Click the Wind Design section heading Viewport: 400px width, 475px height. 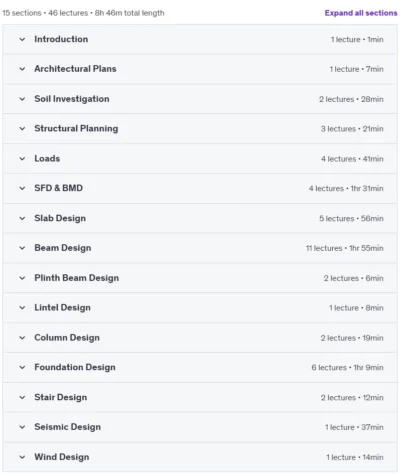click(x=62, y=457)
